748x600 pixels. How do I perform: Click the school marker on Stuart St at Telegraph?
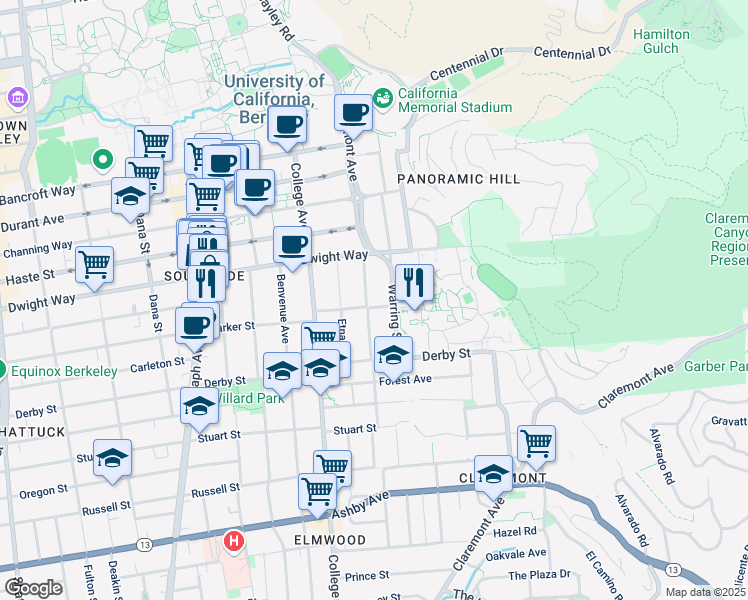coord(199,407)
